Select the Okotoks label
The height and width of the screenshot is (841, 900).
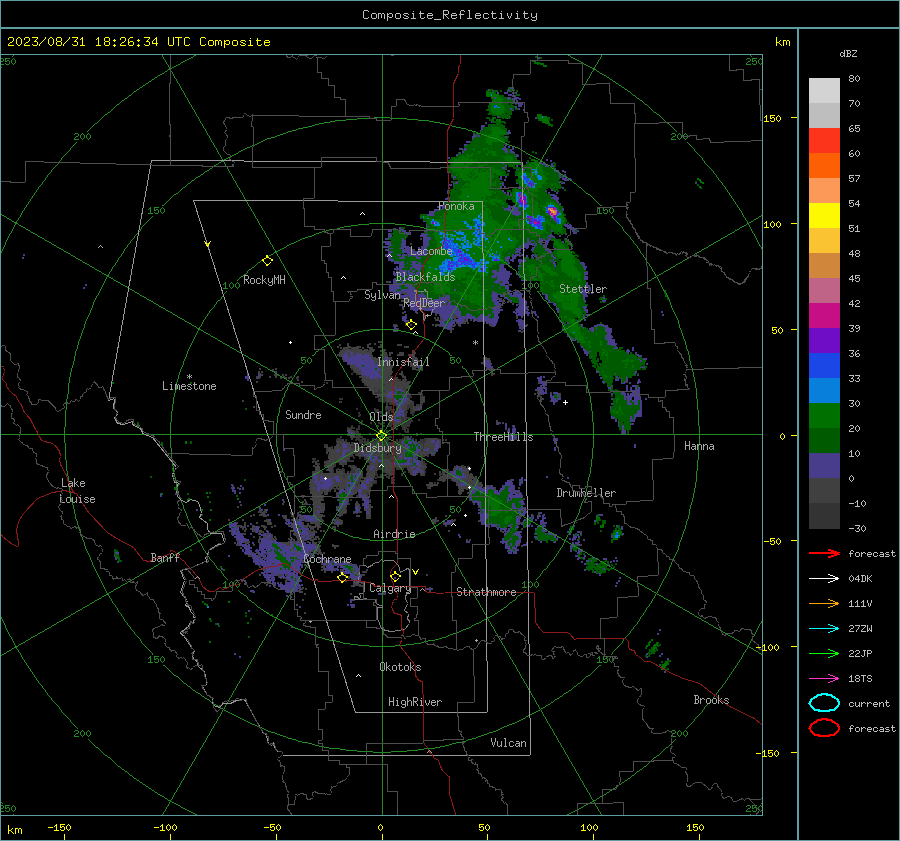(400, 667)
